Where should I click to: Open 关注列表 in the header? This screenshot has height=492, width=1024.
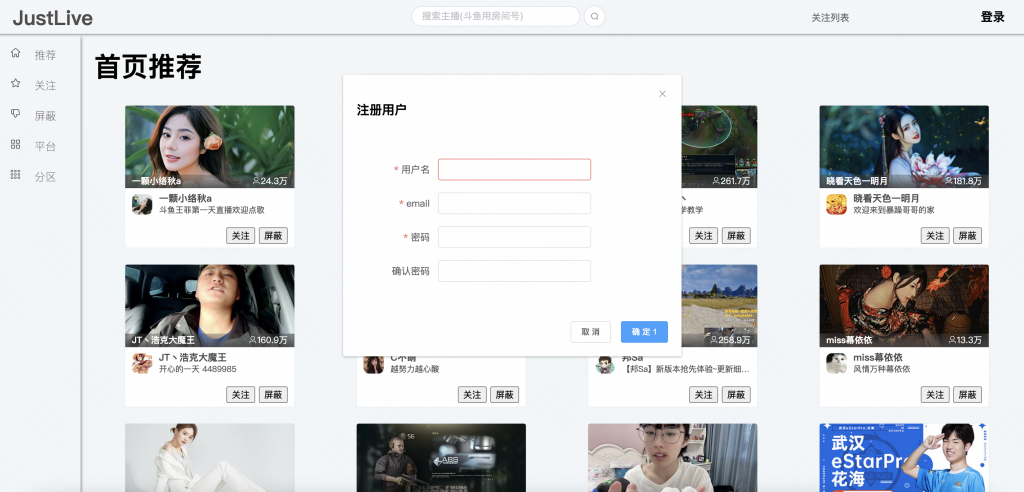point(830,18)
